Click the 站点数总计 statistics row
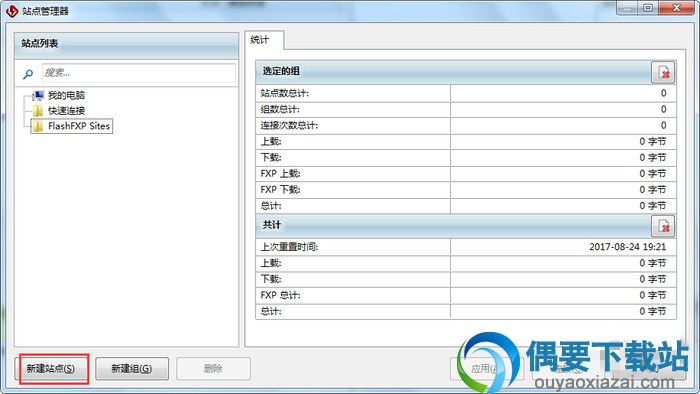700x394 pixels. (x=466, y=93)
